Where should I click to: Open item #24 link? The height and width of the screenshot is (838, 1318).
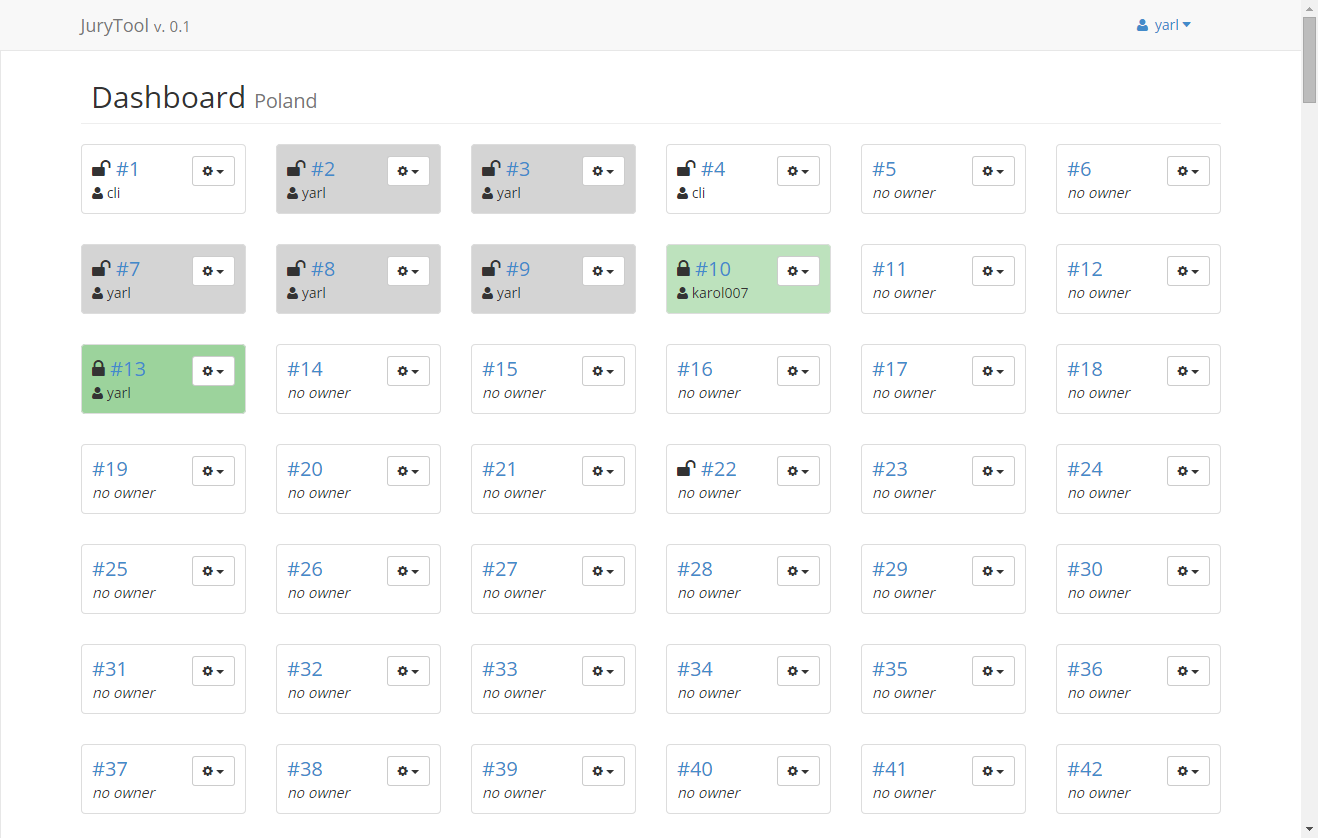point(1085,469)
